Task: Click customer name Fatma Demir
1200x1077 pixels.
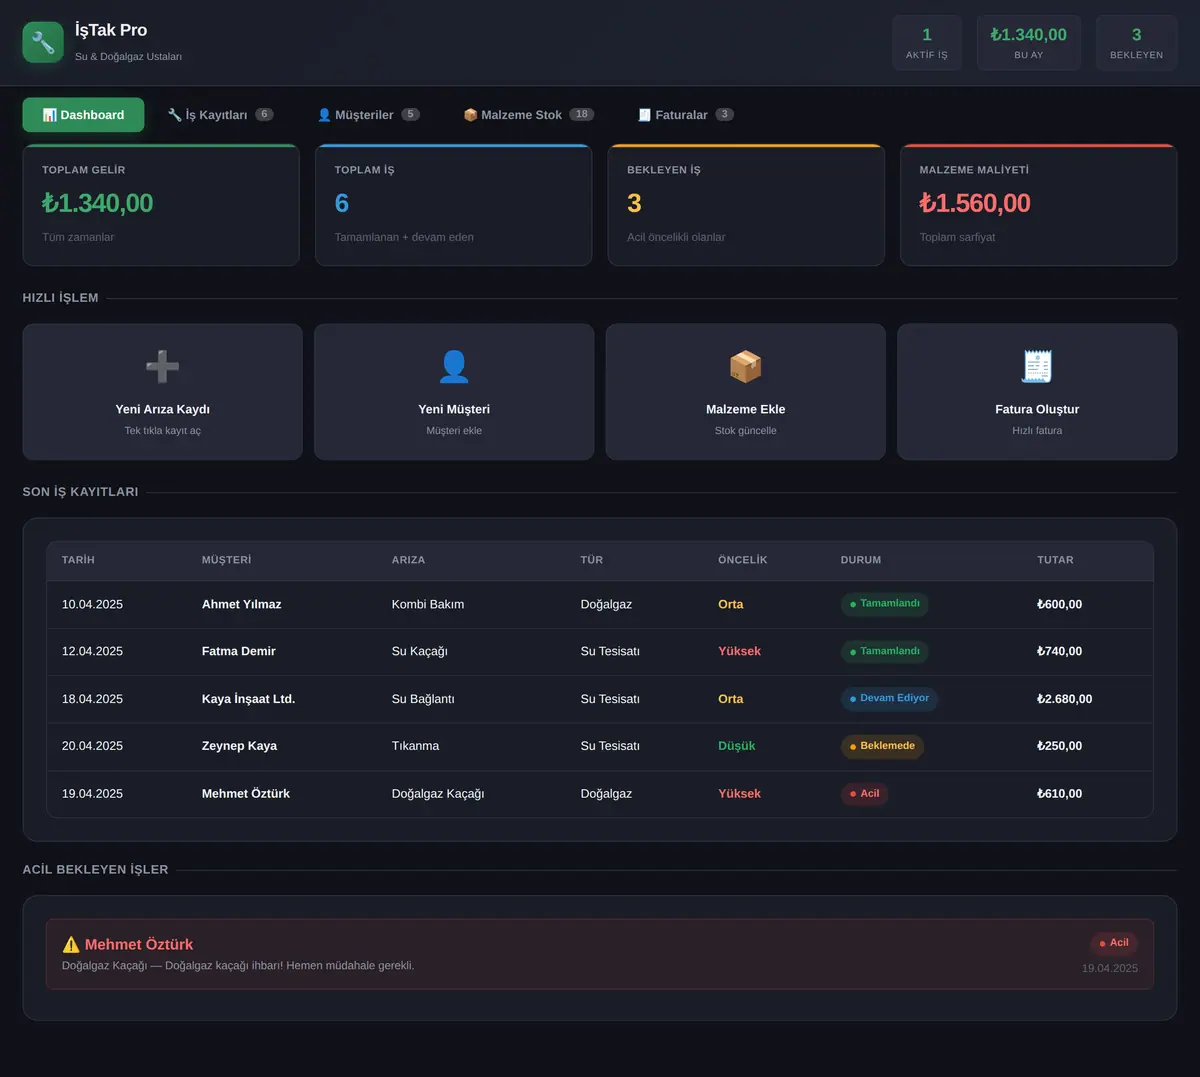Action: [239, 651]
